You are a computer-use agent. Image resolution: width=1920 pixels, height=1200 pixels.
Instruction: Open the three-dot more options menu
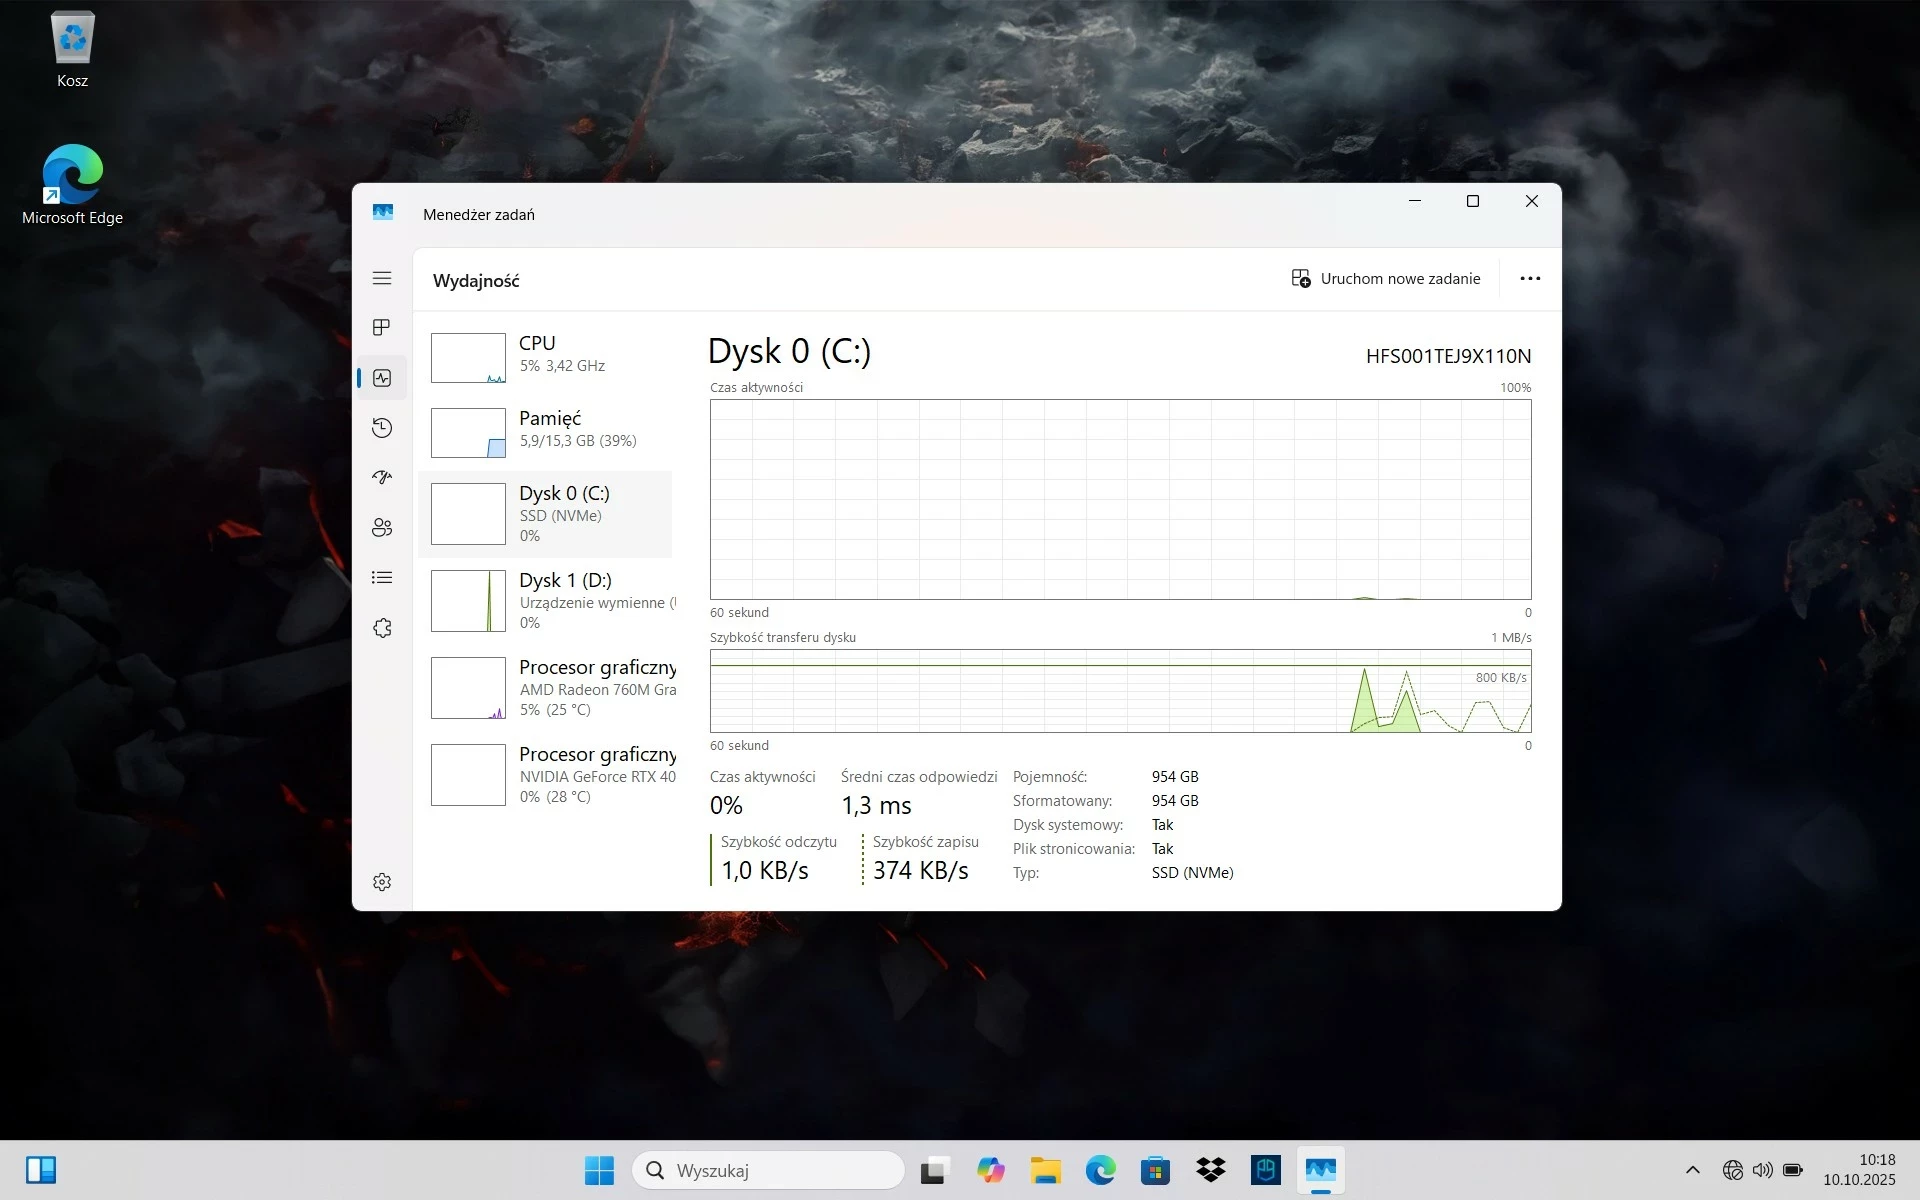1530,279
